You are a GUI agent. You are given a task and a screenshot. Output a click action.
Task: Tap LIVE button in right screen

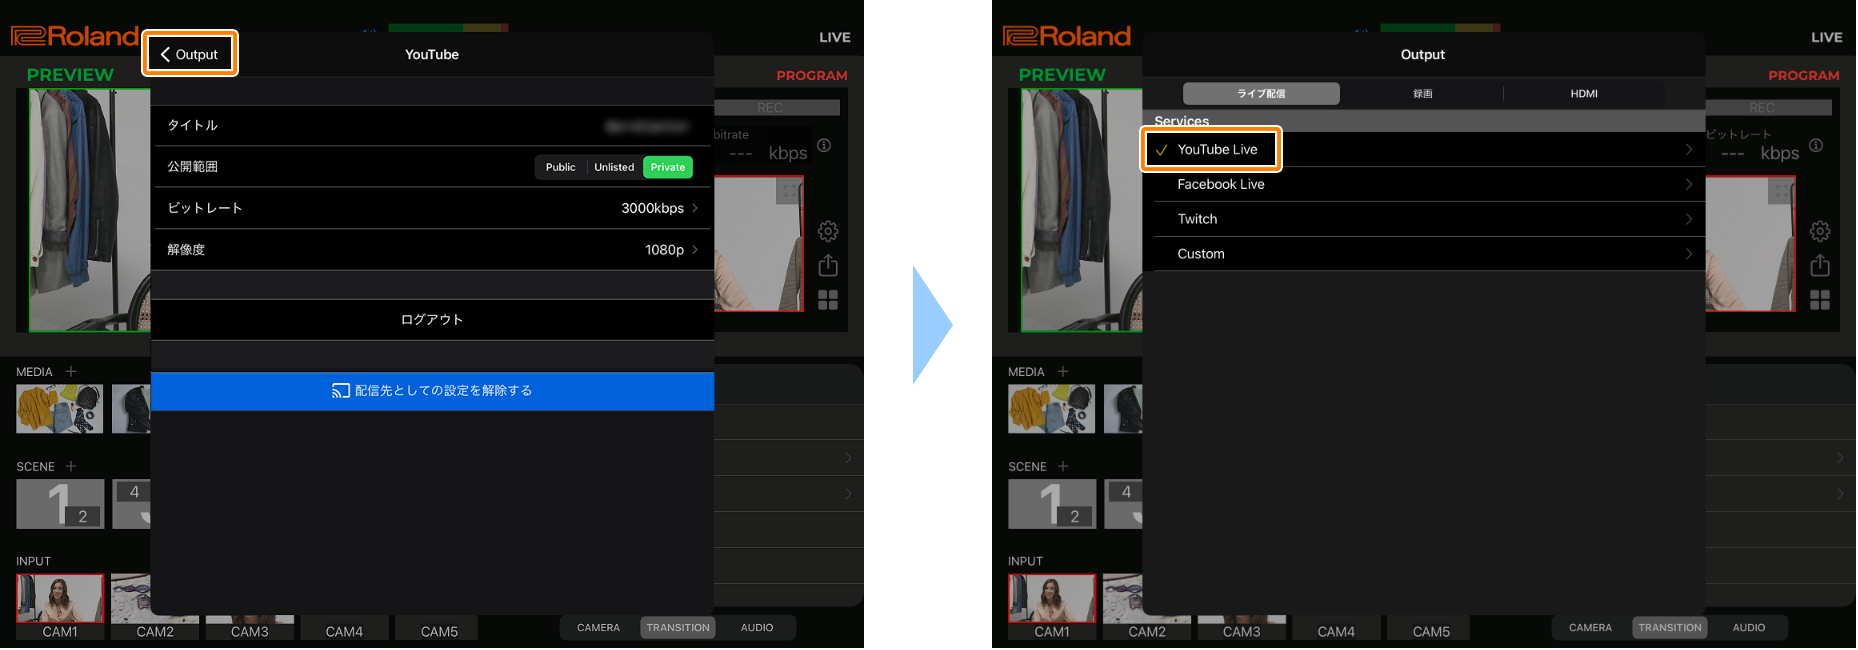click(1827, 37)
